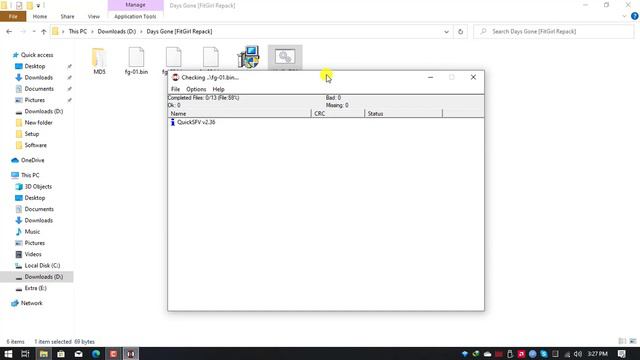Viewport: 640px width, 360px height.
Task: Click the New folder quick access toolbar icon
Action: click(x=29, y=5)
